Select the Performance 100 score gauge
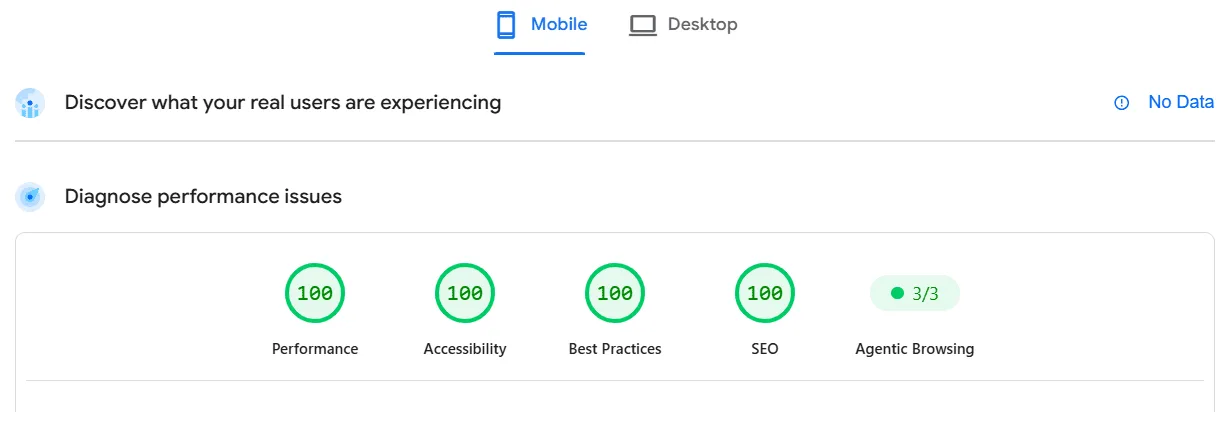Screen dimensions: 1230x446 315,293
